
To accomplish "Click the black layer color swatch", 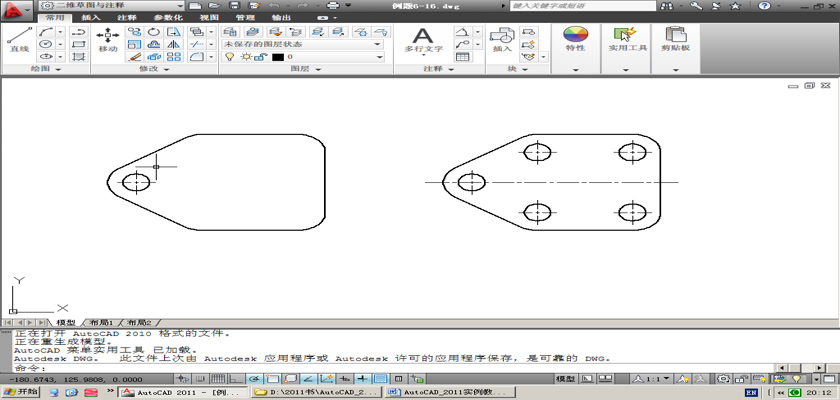I will coord(277,58).
